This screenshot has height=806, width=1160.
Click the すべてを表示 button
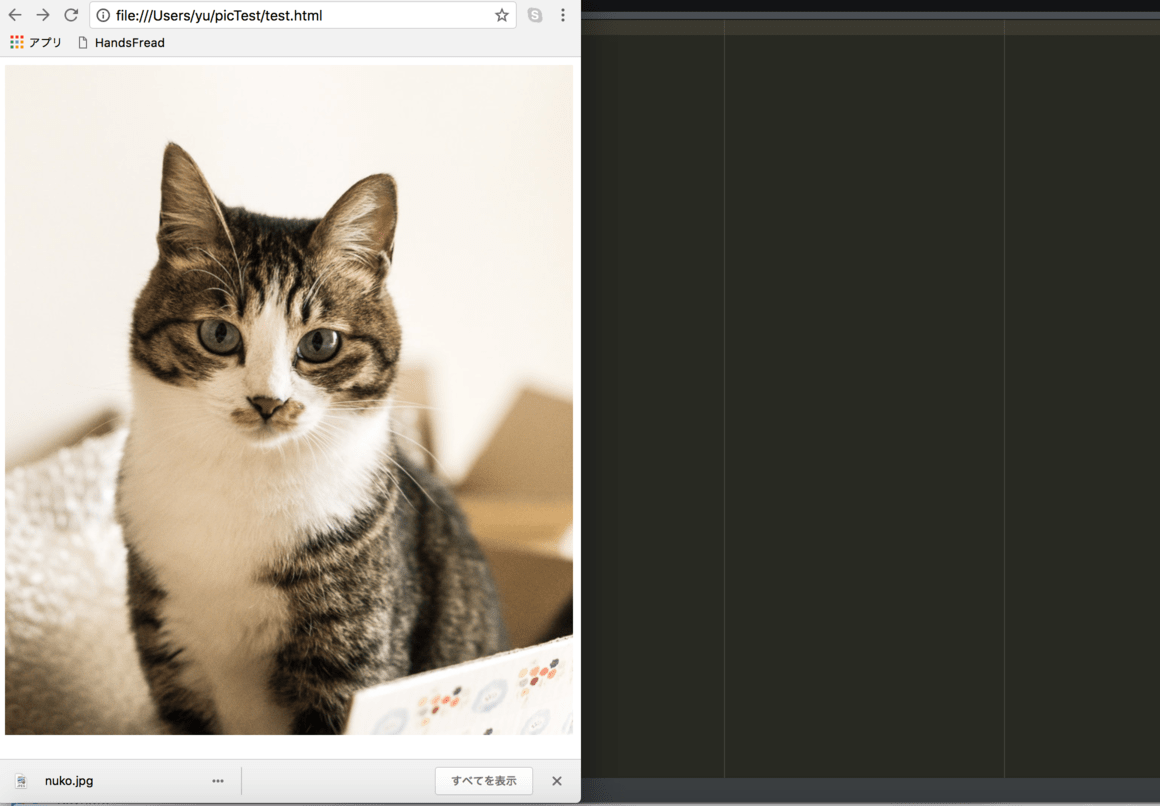pyautogui.click(x=484, y=781)
